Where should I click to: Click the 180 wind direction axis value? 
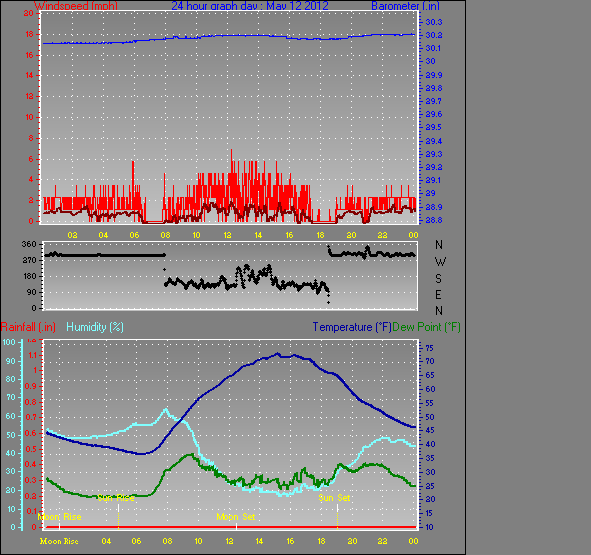tap(29, 276)
